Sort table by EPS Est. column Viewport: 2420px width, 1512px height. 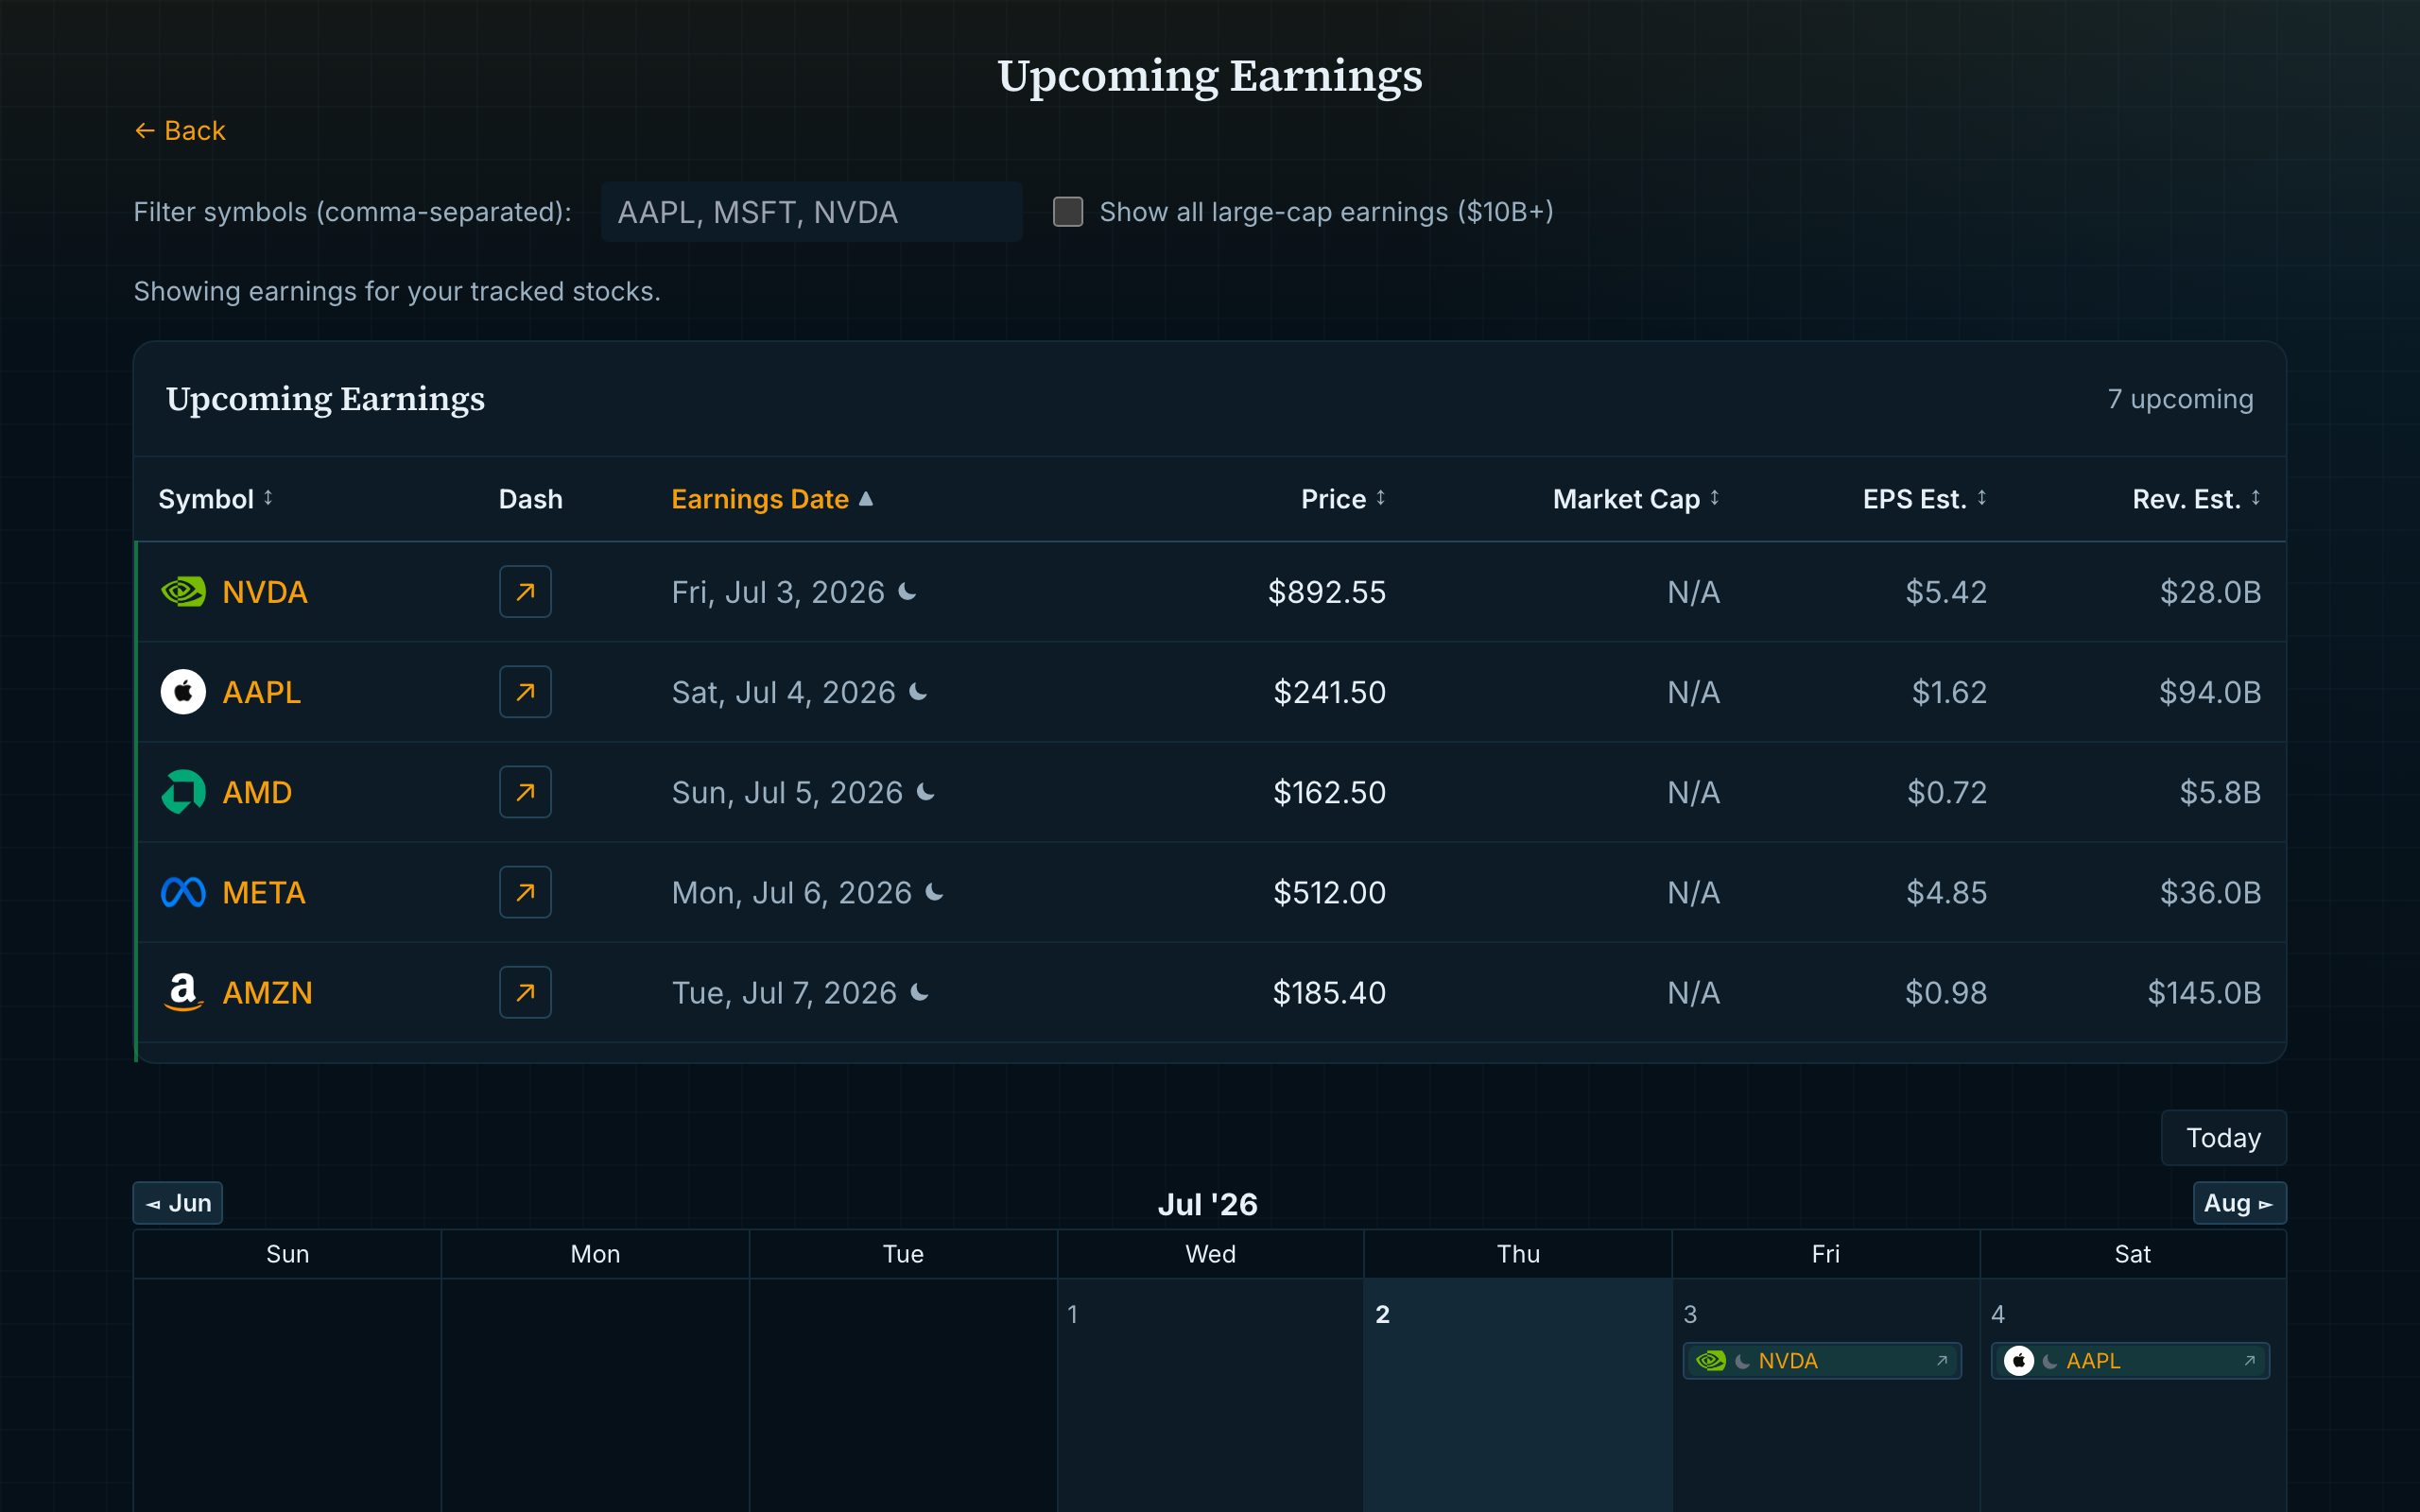pyautogui.click(x=1924, y=499)
